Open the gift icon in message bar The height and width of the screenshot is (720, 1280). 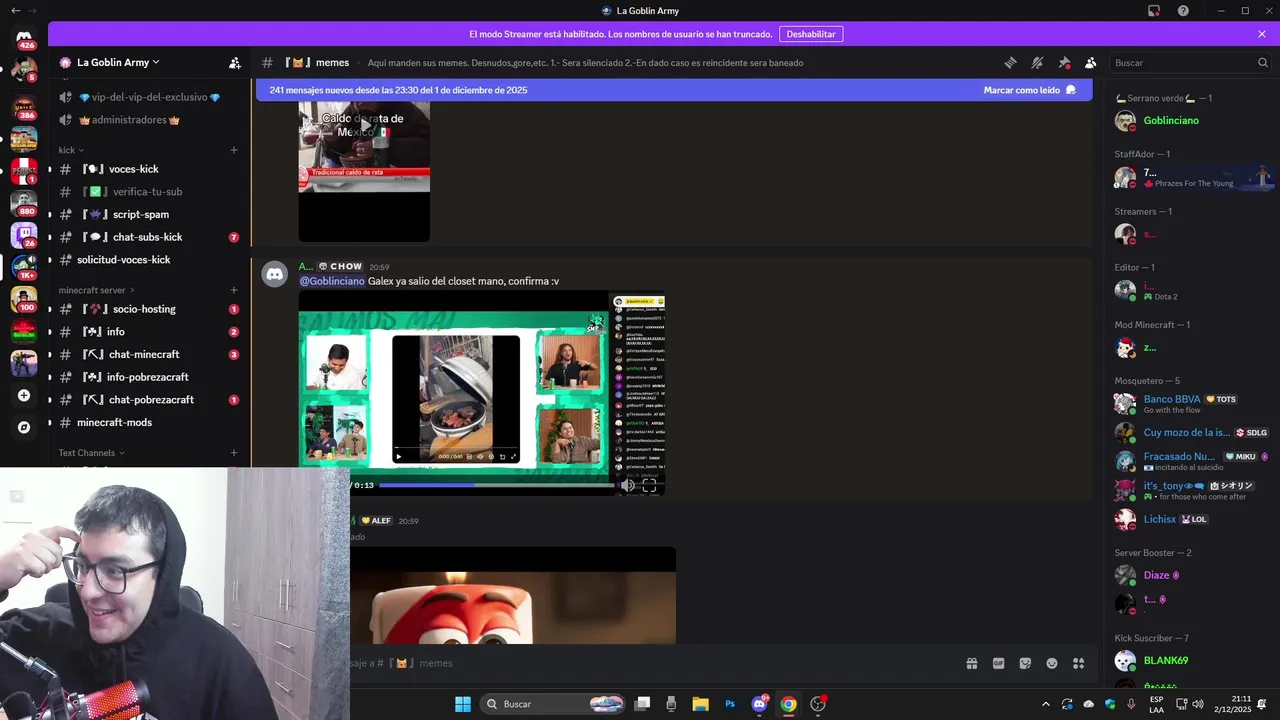click(x=971, y=663)
